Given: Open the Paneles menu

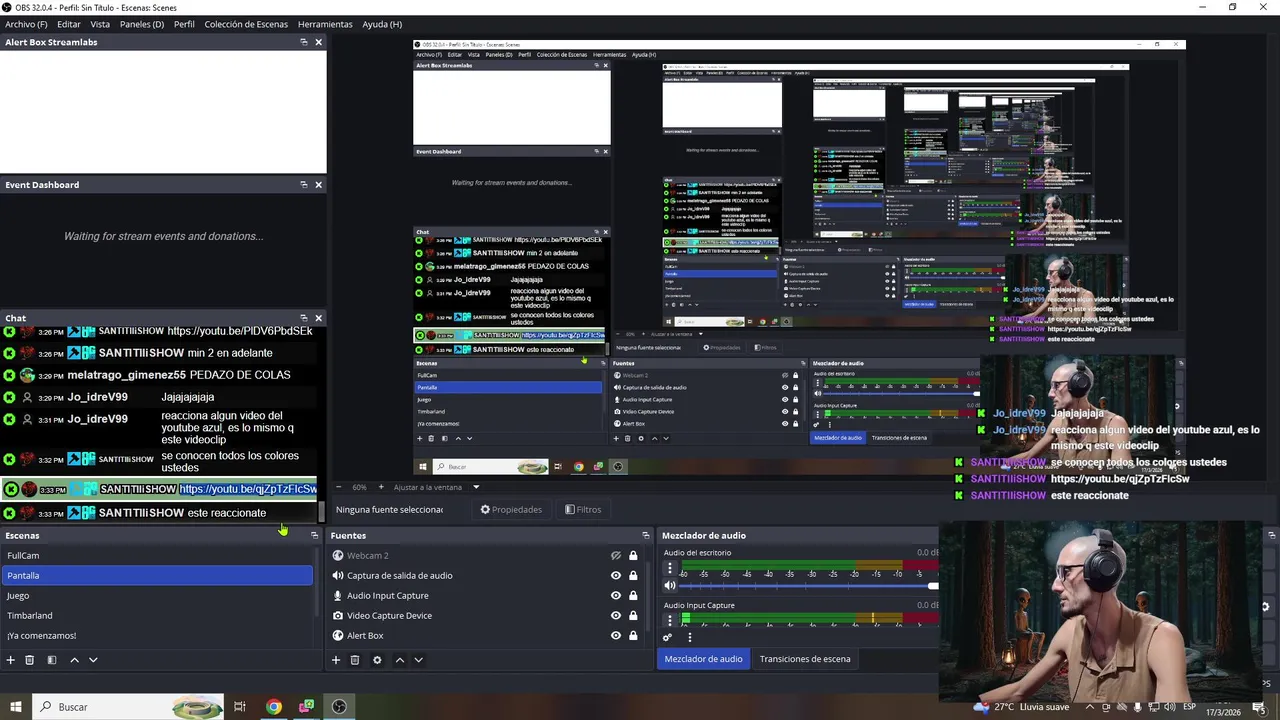Looking at the screenshot, I should (x=142, y=24).
